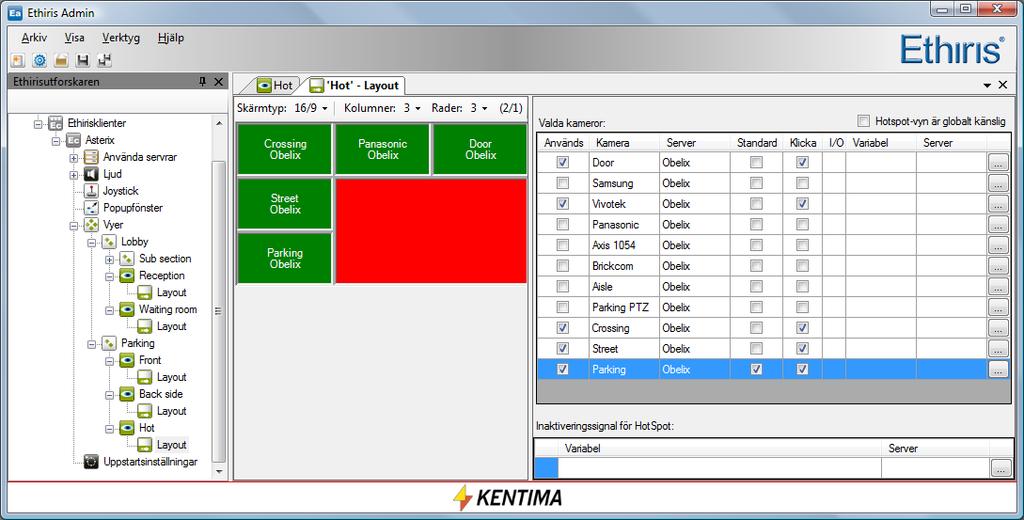Select the Back side view icon
The image size is (1024, 520).
tap(127, 394)
